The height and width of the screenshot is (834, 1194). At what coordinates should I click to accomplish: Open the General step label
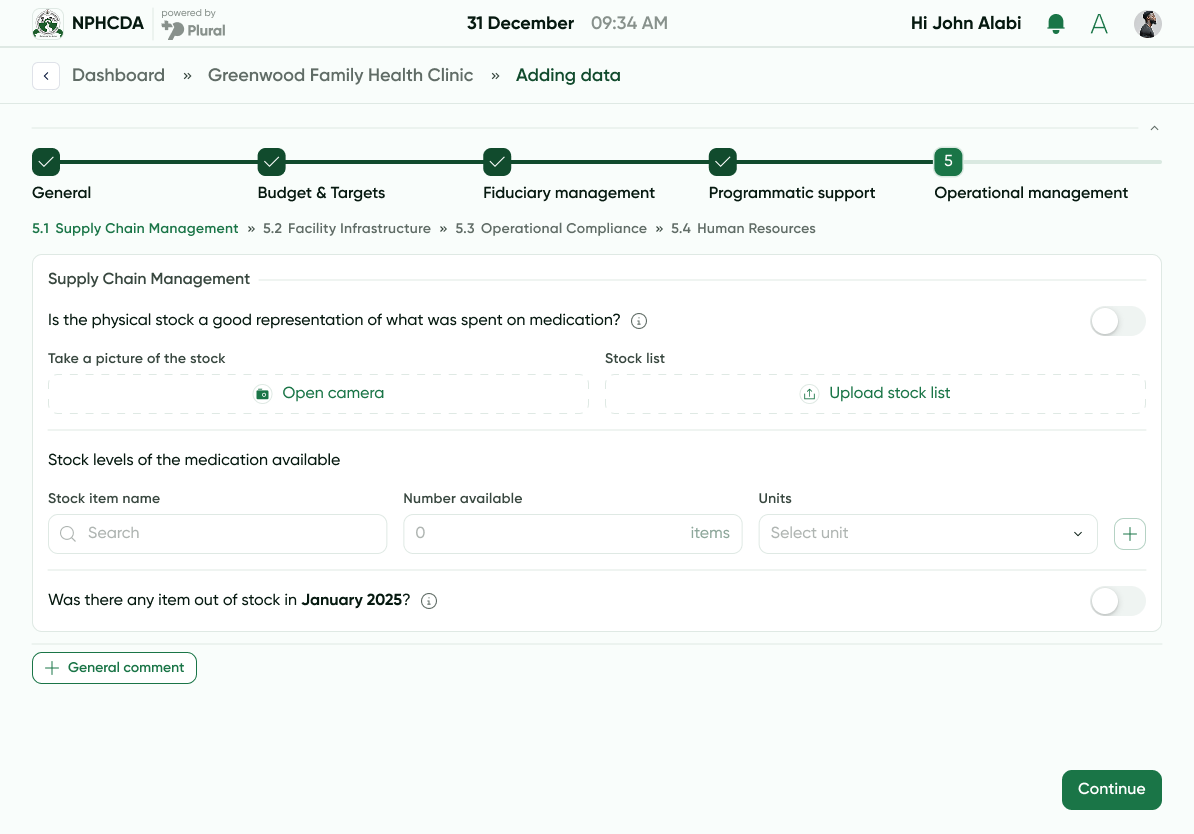click(x=62, y=193)
